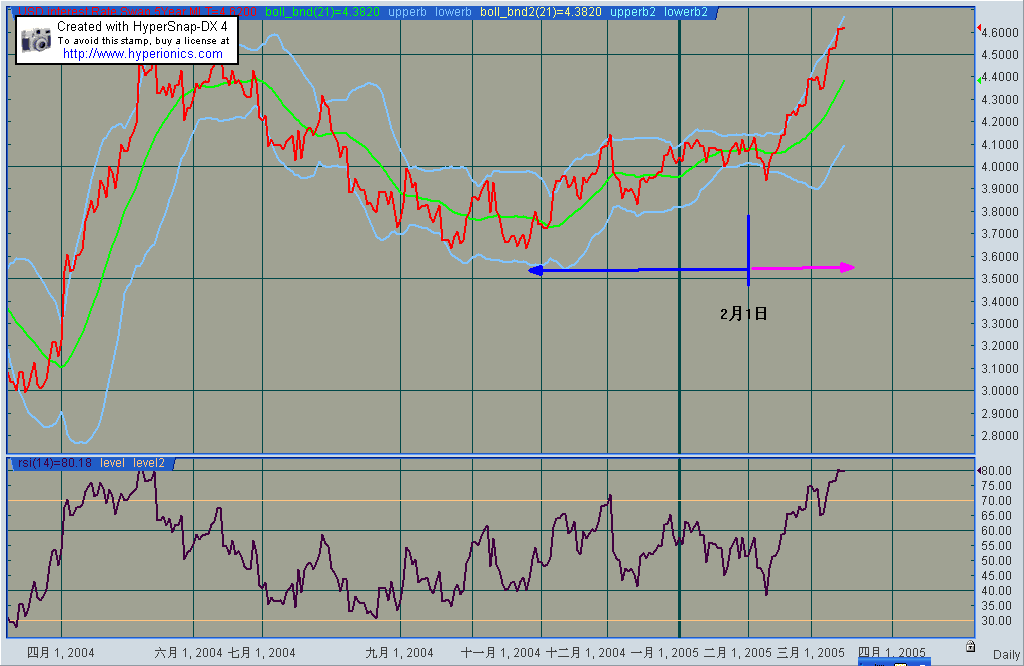Click 4.4000 on the price axis
Screen dimensions: 1024x666
click(1000, 76)
